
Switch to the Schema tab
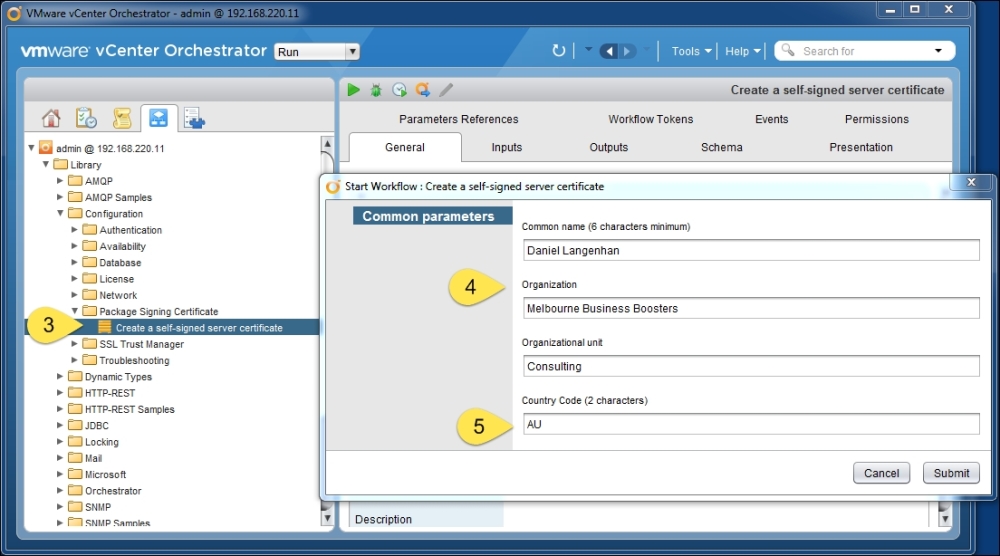pos(721,147)
